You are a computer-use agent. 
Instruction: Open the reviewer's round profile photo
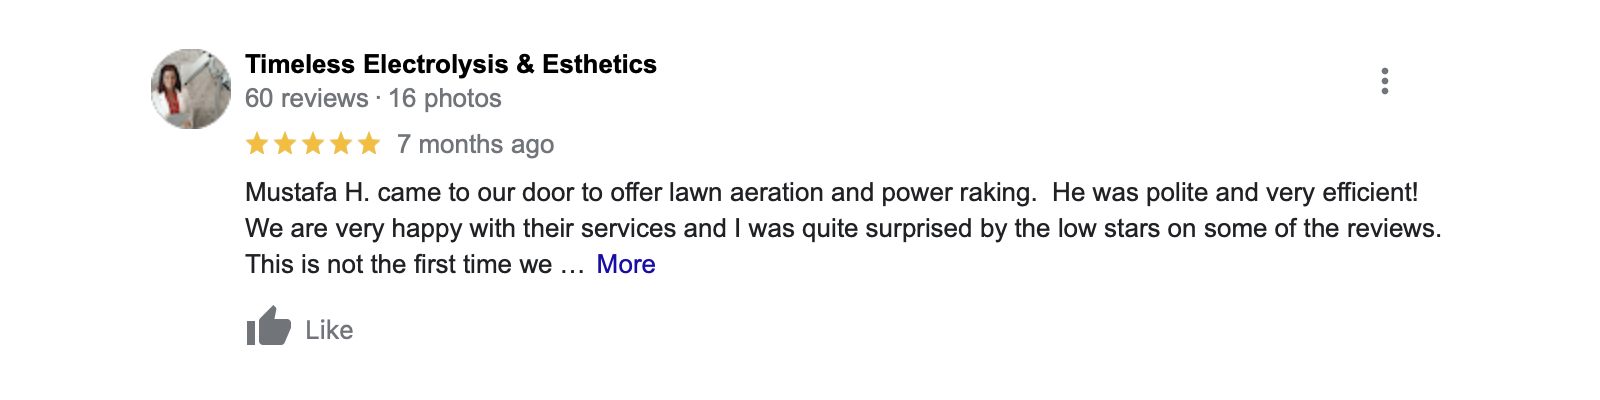(x=191, y=89)
